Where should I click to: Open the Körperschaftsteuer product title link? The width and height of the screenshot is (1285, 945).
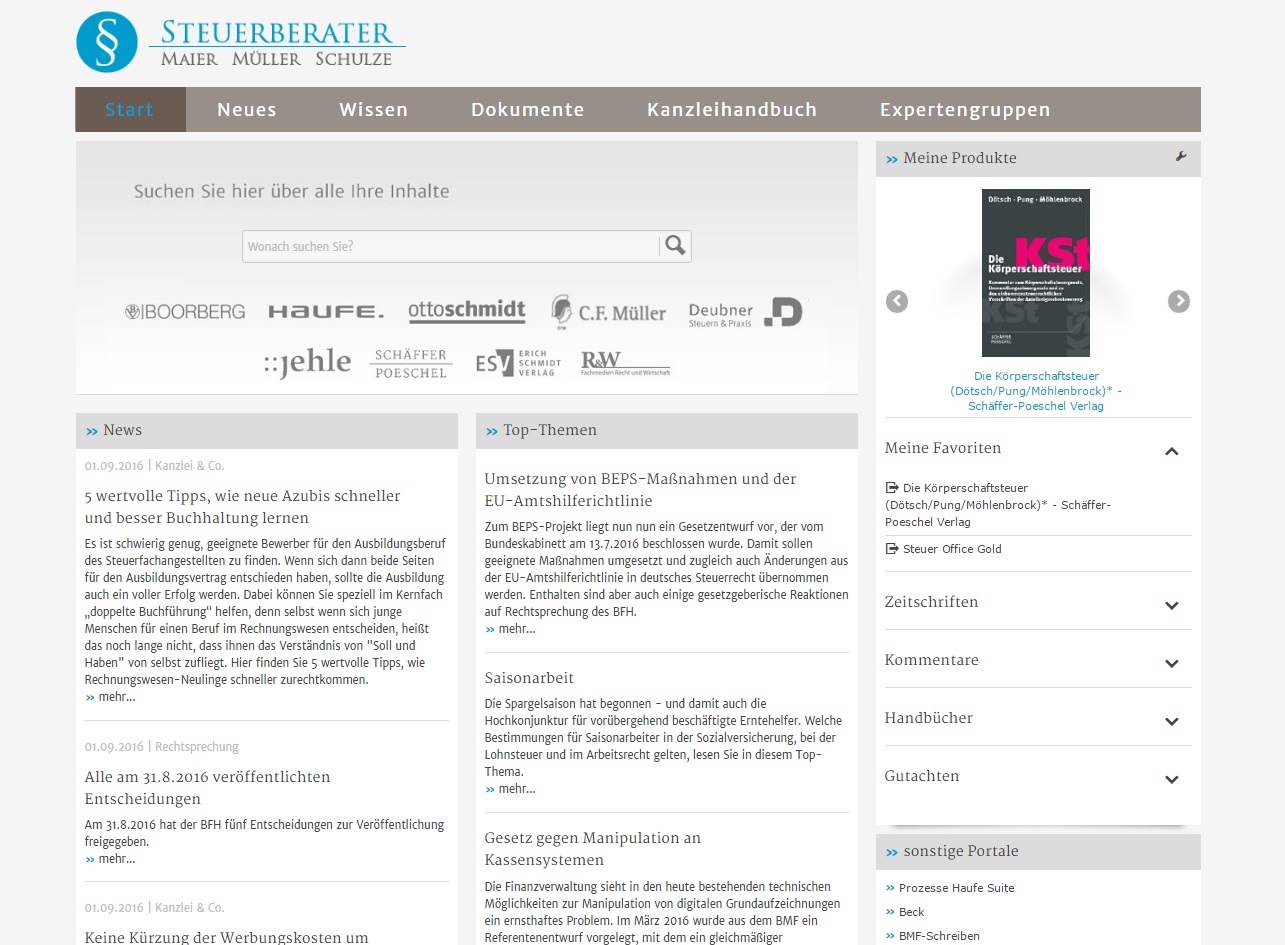coord(1036,391)
